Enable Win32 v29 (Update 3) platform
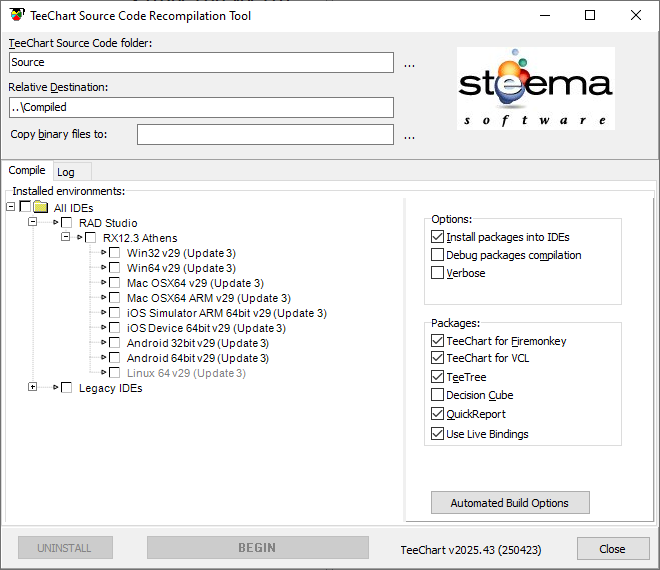 pos(114,253)
